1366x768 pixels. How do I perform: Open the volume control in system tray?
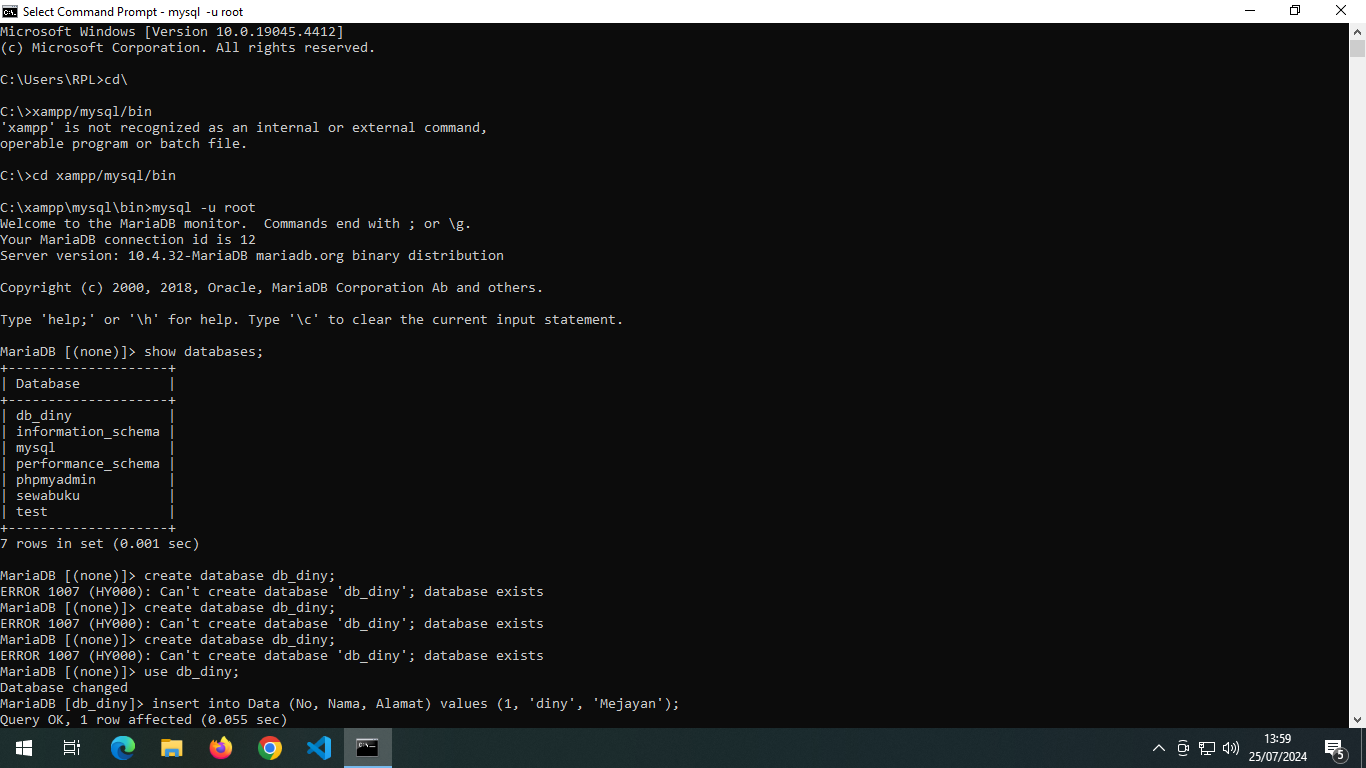[1230, 748]
